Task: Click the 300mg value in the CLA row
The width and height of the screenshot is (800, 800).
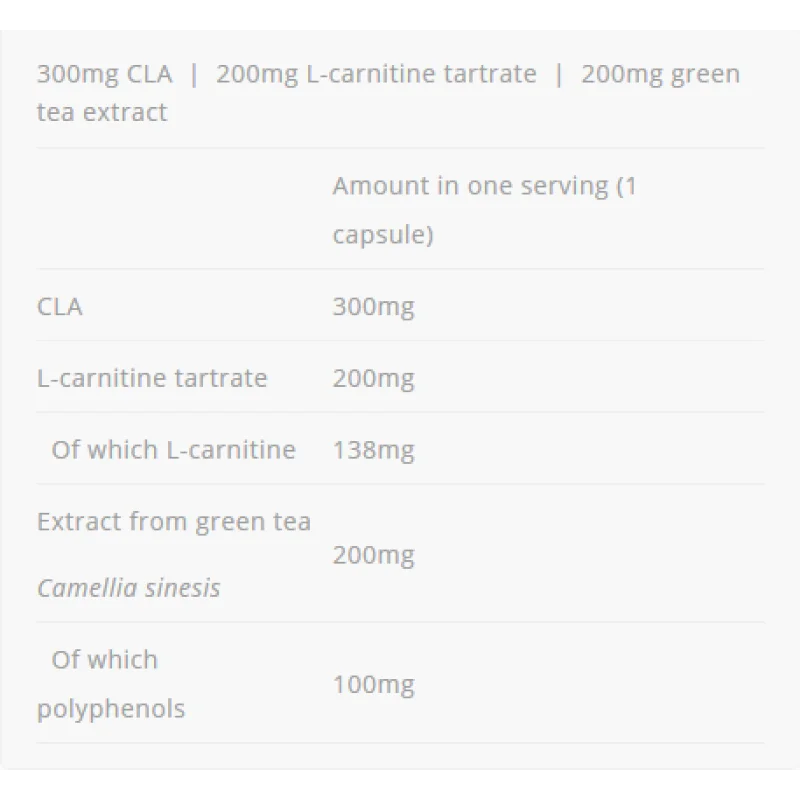Action: click(x=373, y=307)
